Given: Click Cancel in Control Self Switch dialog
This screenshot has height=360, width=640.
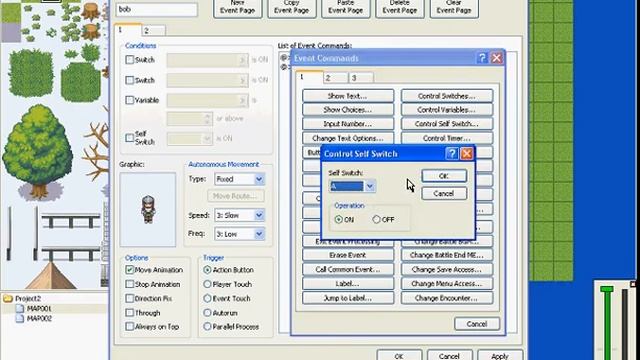Looking at the screenshot, I should [444, 193].
